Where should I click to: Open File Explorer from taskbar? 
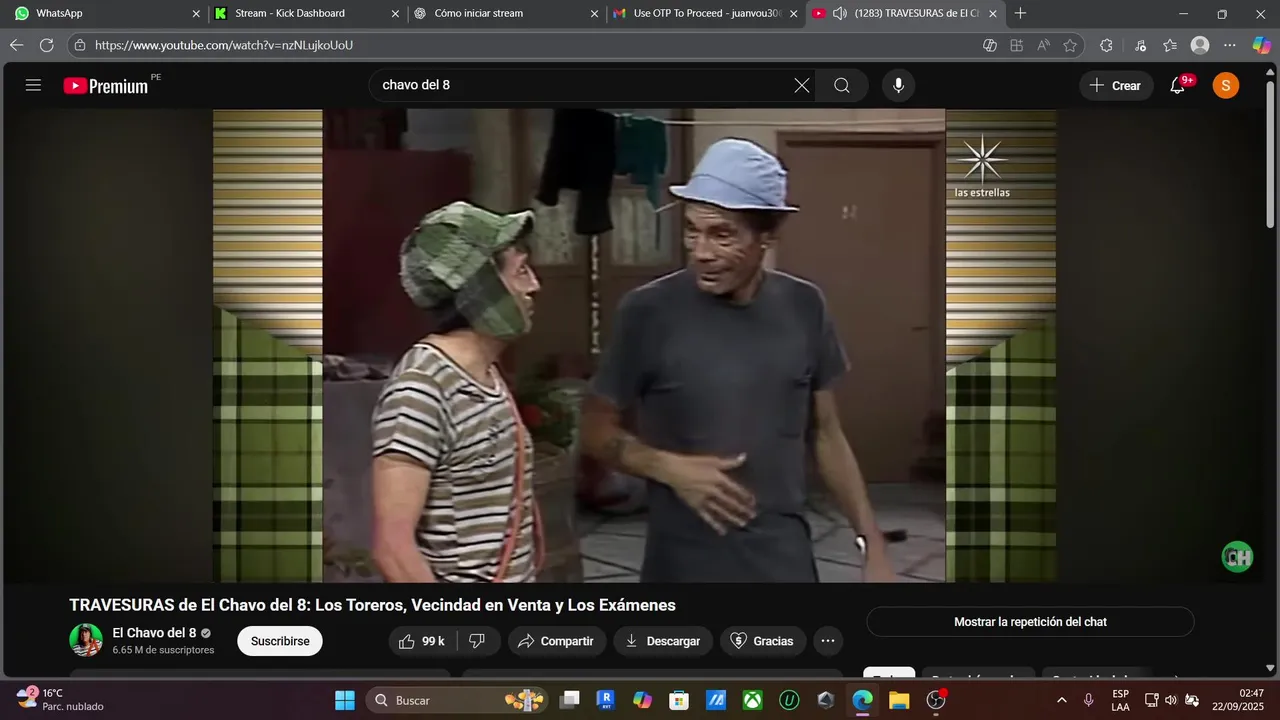[899, 700]
